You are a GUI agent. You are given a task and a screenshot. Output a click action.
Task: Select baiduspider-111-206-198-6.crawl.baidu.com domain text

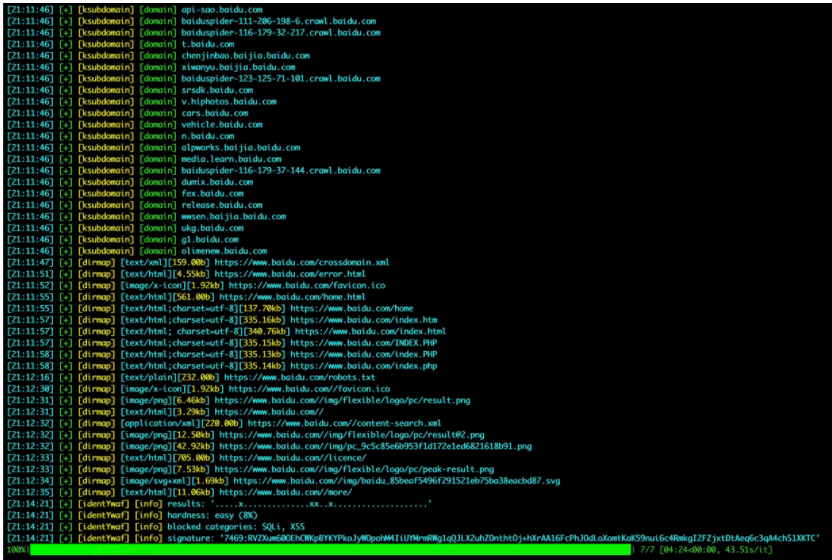tap(279, 21)
